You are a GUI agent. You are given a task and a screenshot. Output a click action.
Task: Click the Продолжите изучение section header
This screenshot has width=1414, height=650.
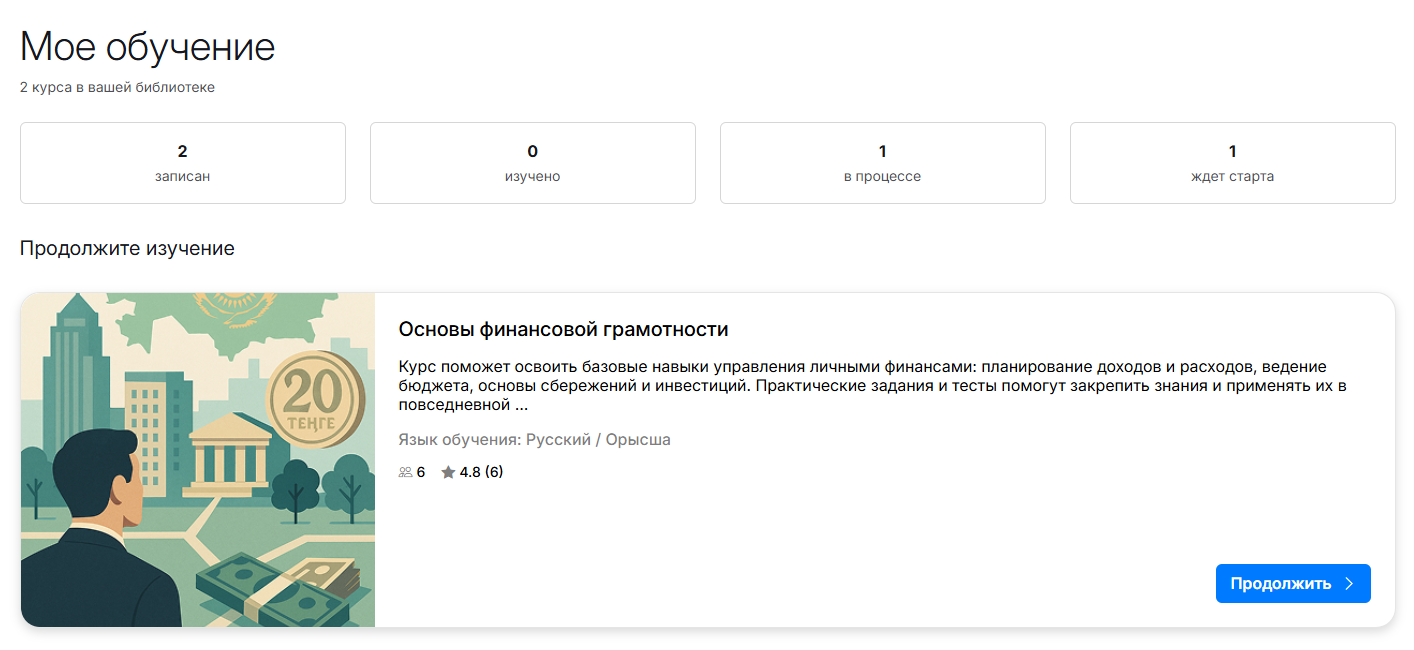pos(125,248)
